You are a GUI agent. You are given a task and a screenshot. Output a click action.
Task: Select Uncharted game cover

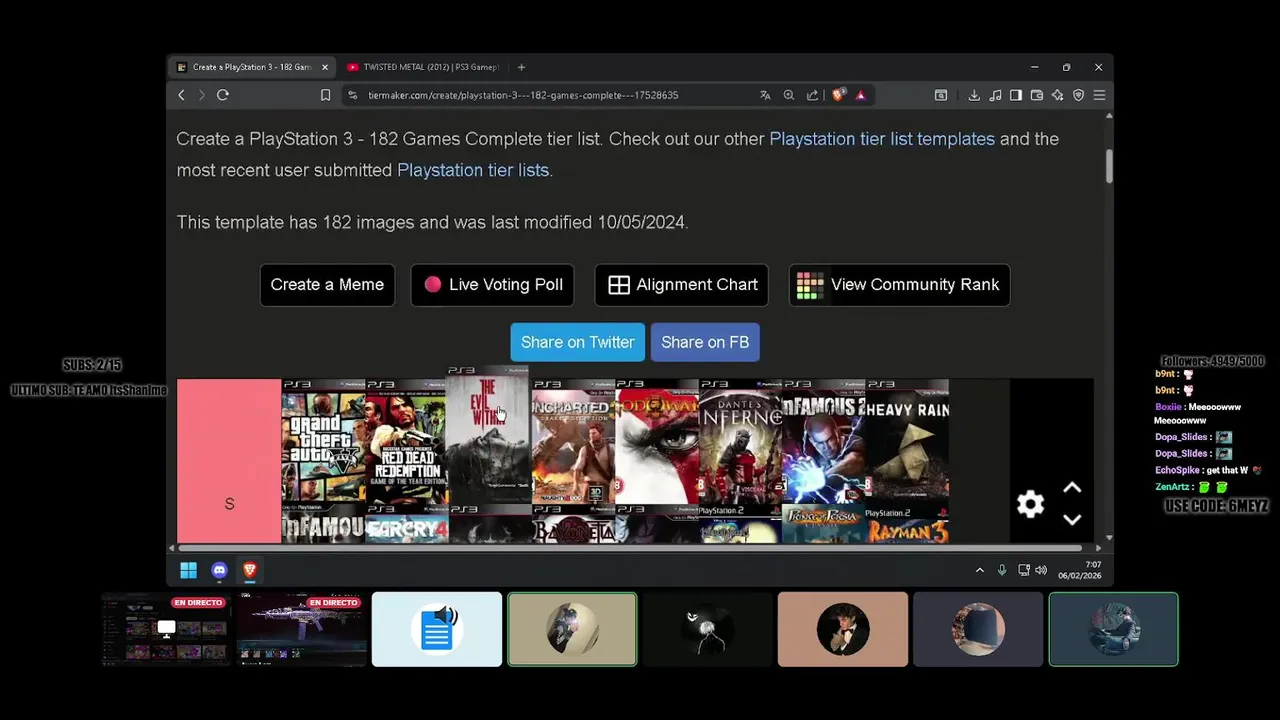tap(573, 440)
